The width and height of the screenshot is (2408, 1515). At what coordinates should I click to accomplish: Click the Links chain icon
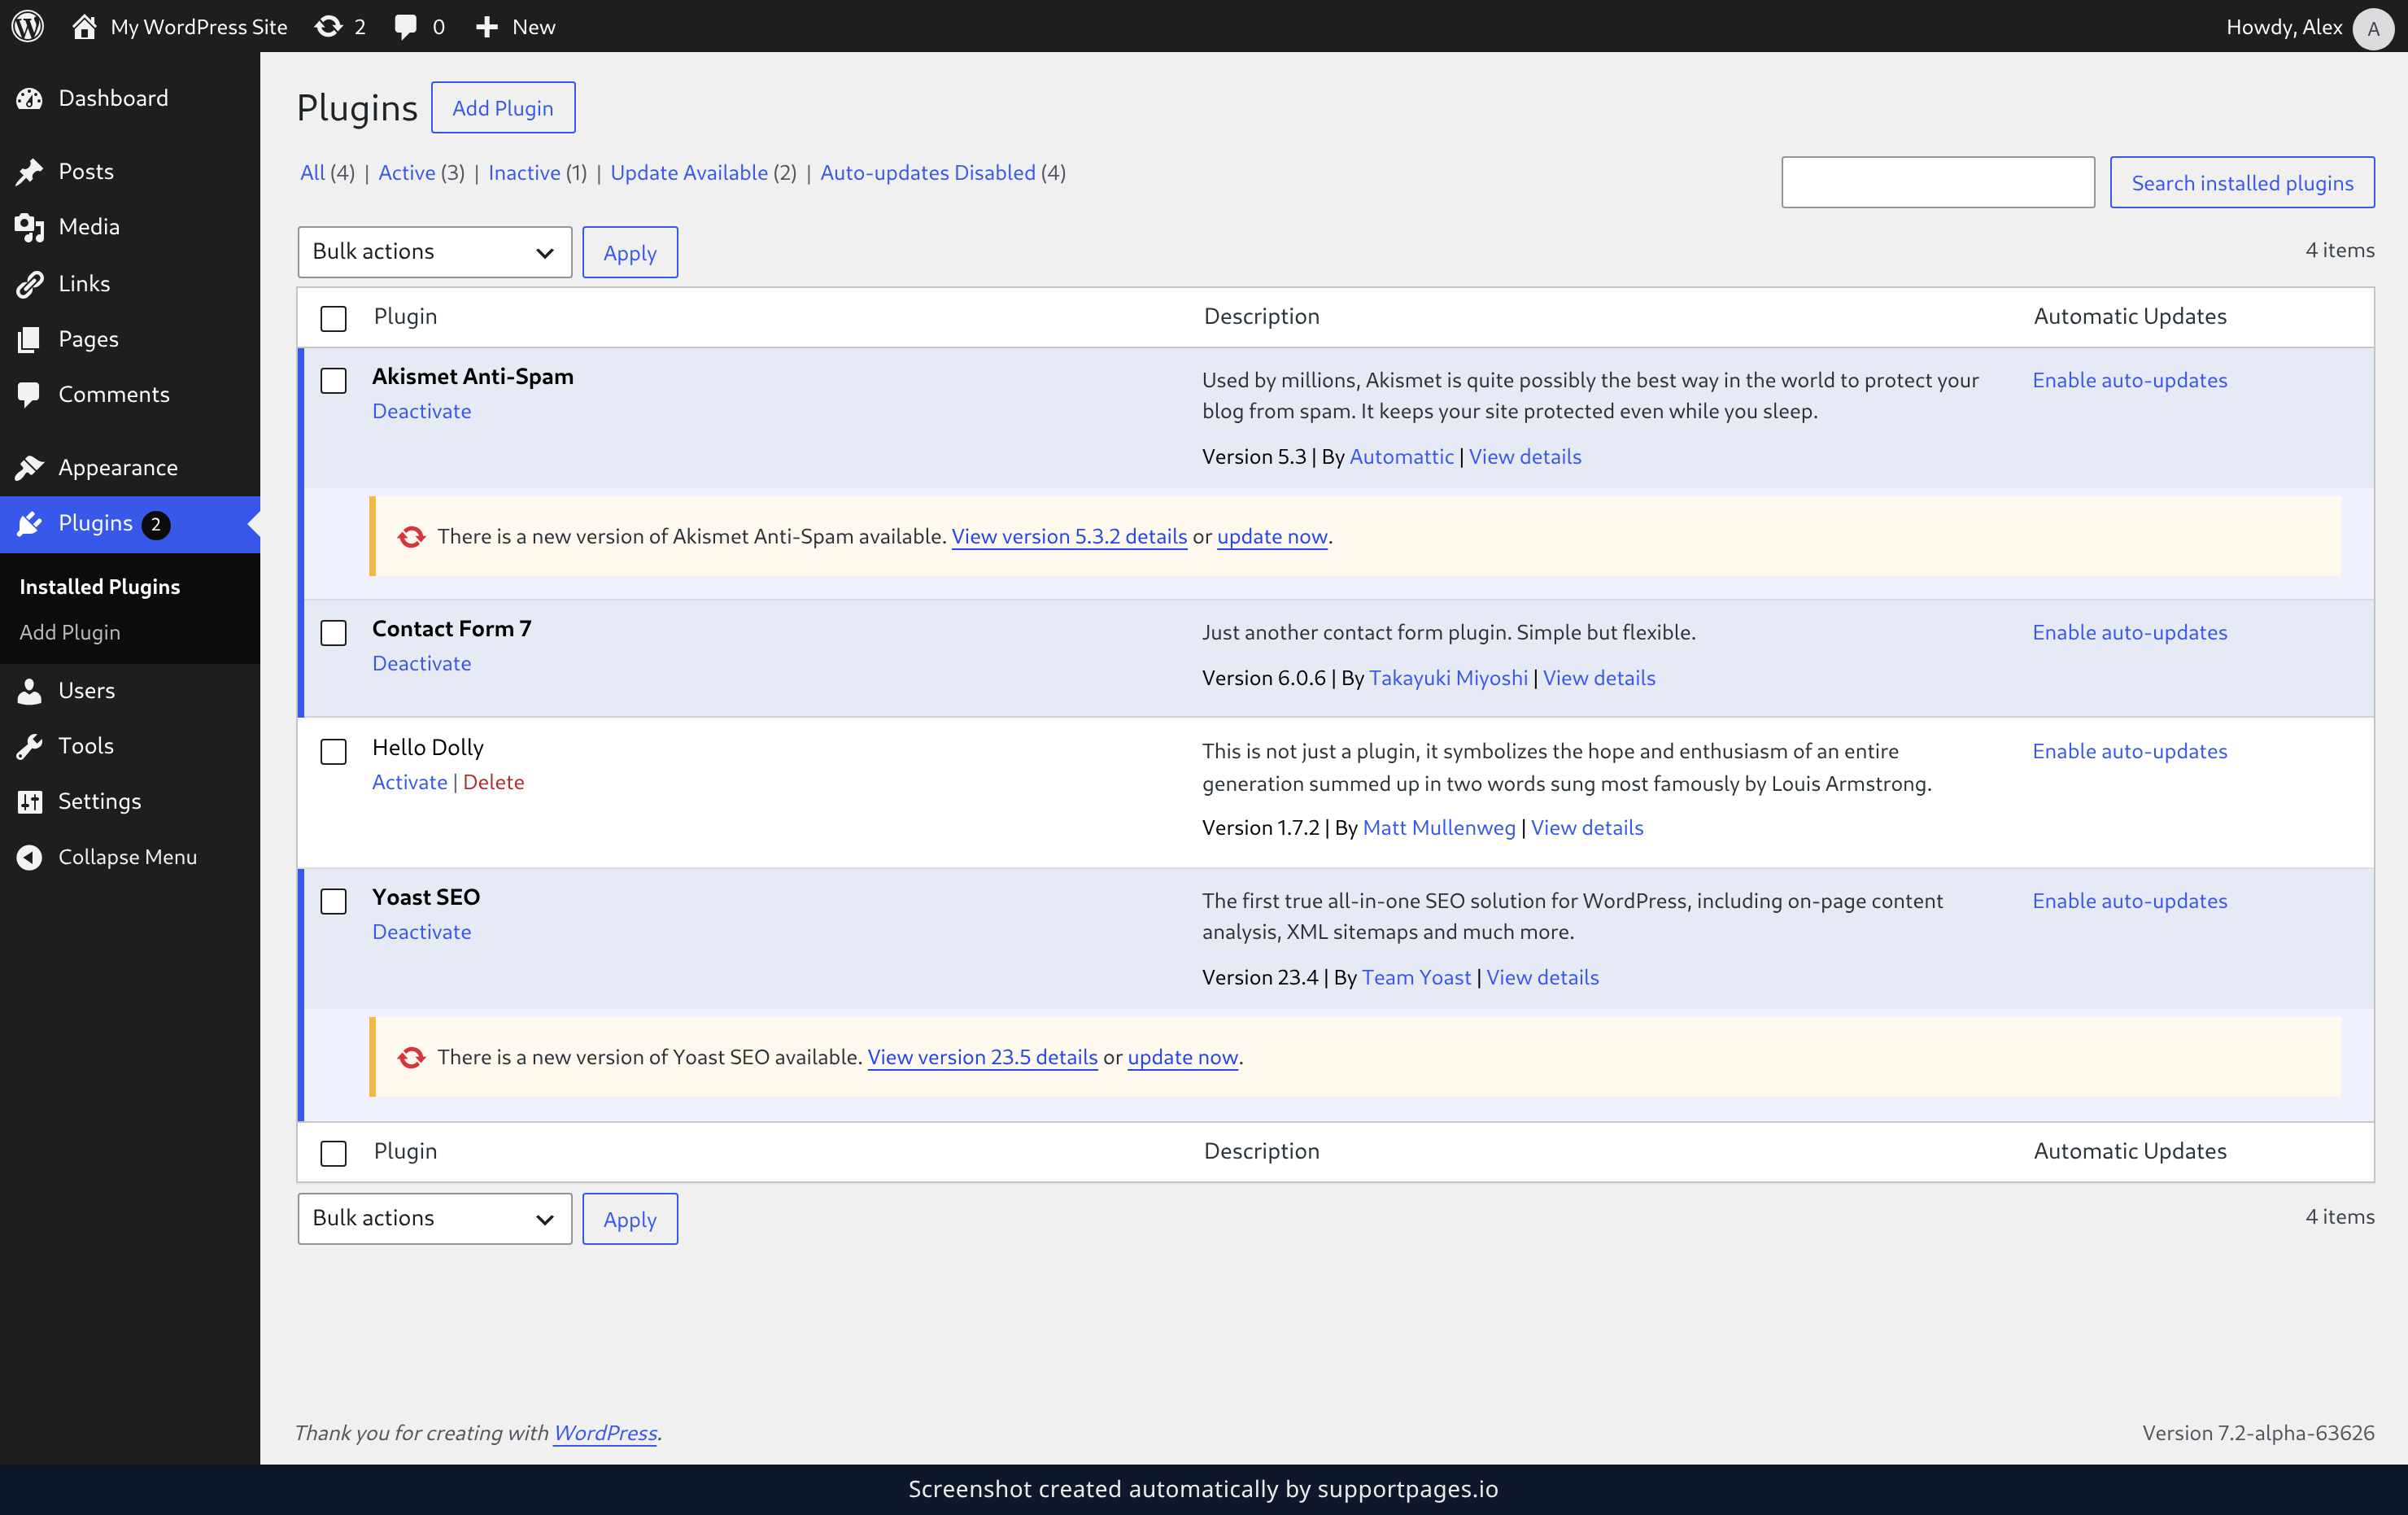30,284
